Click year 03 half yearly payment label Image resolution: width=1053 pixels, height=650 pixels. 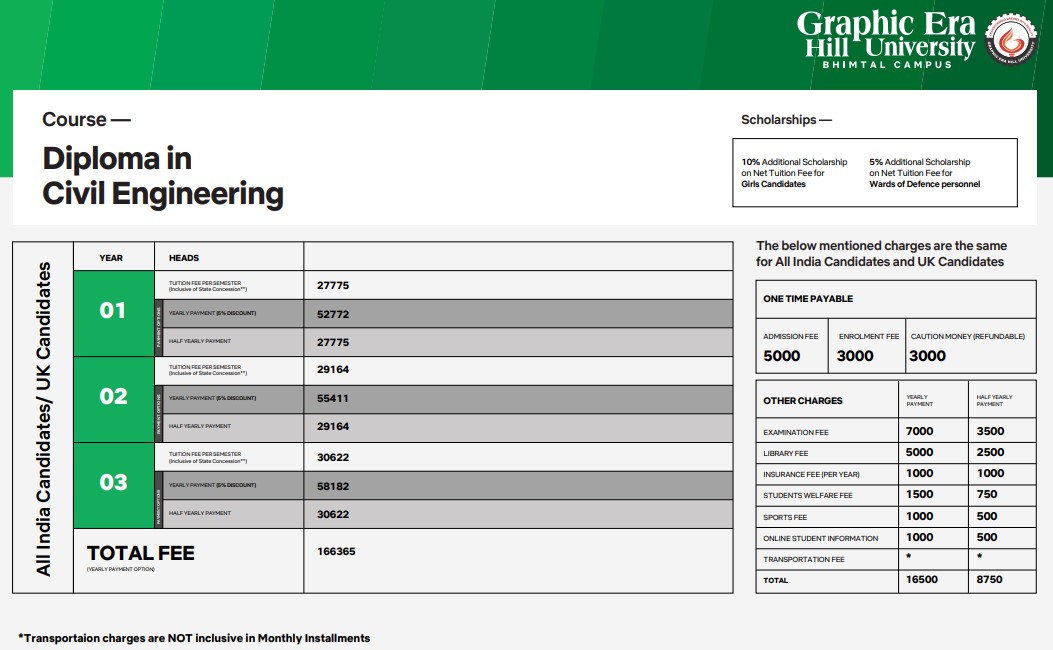(199, 513)
